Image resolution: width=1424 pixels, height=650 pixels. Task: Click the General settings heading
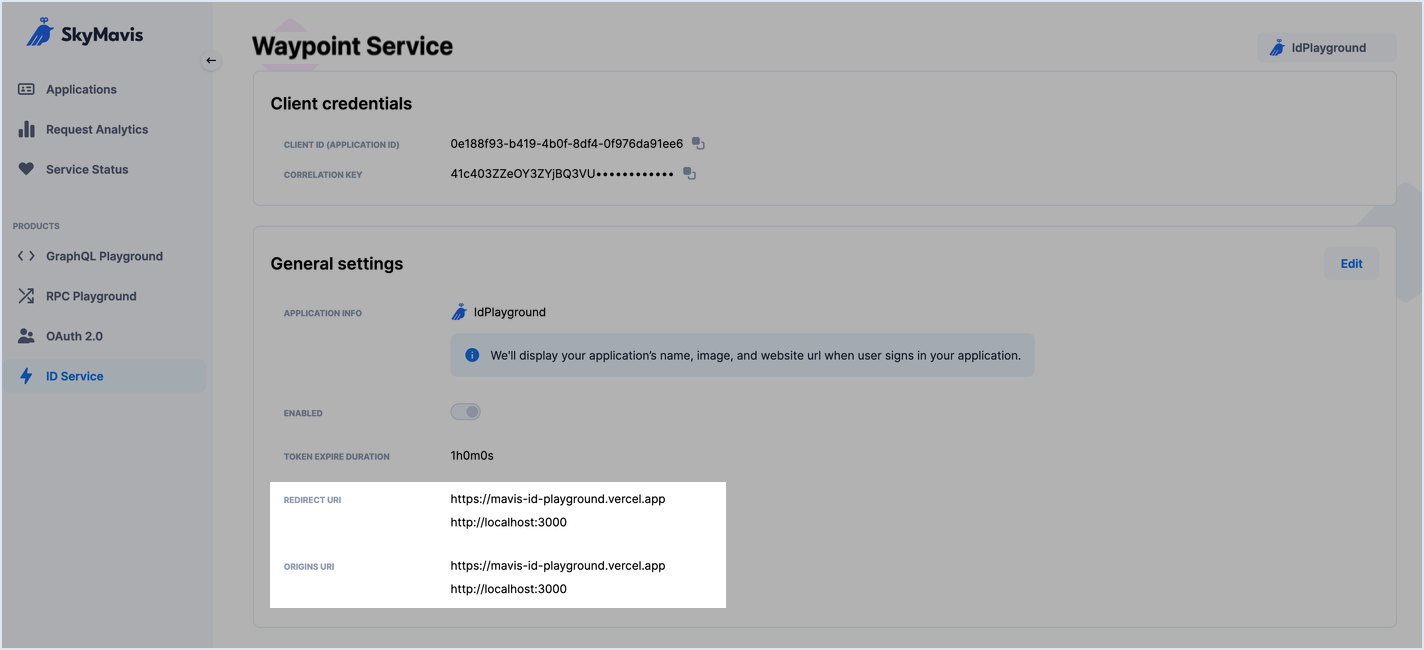[x=337, y=264]
